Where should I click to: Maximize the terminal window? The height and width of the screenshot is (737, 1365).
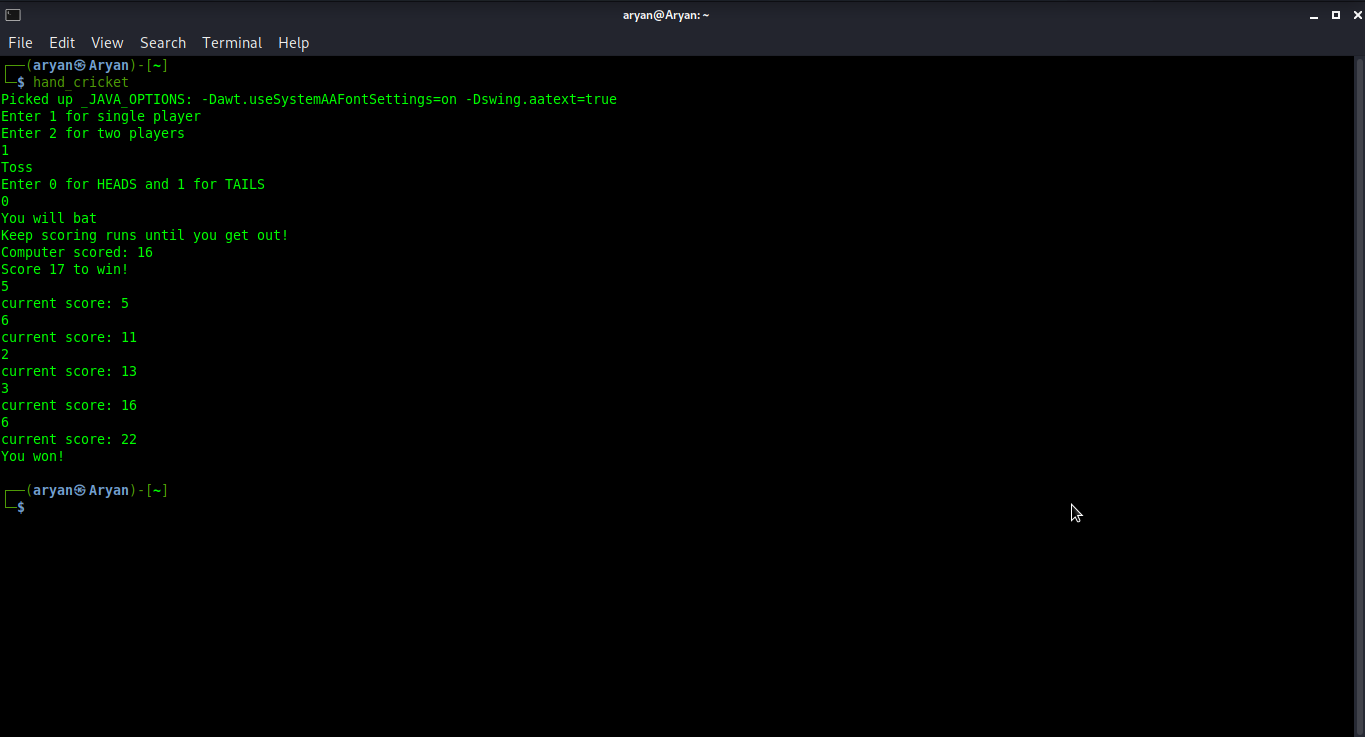[x=1334, y=14]
